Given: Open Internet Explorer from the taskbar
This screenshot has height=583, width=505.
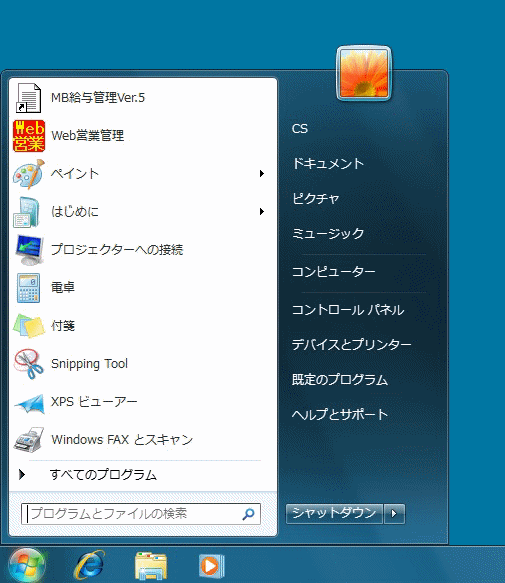Looking at the screenshot, I should 89,566.
